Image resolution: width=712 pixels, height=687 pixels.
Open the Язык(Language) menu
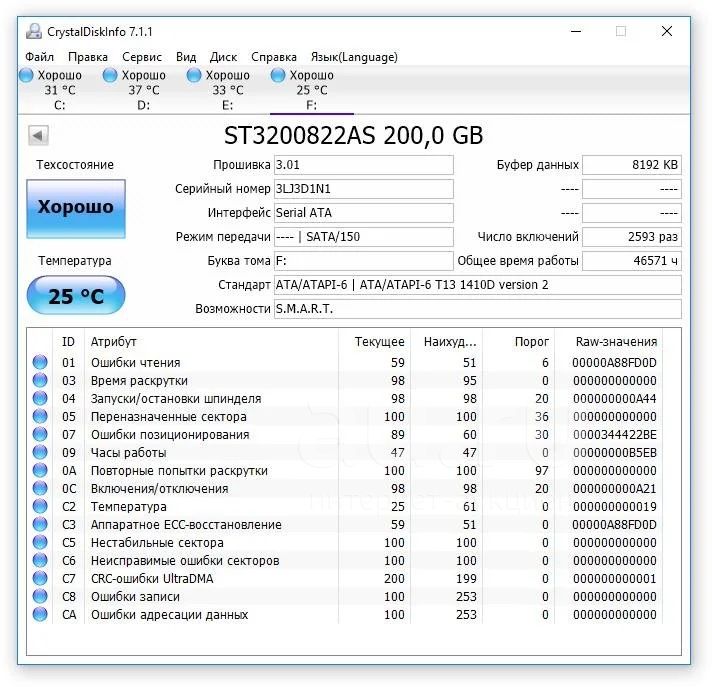(354, 57)
